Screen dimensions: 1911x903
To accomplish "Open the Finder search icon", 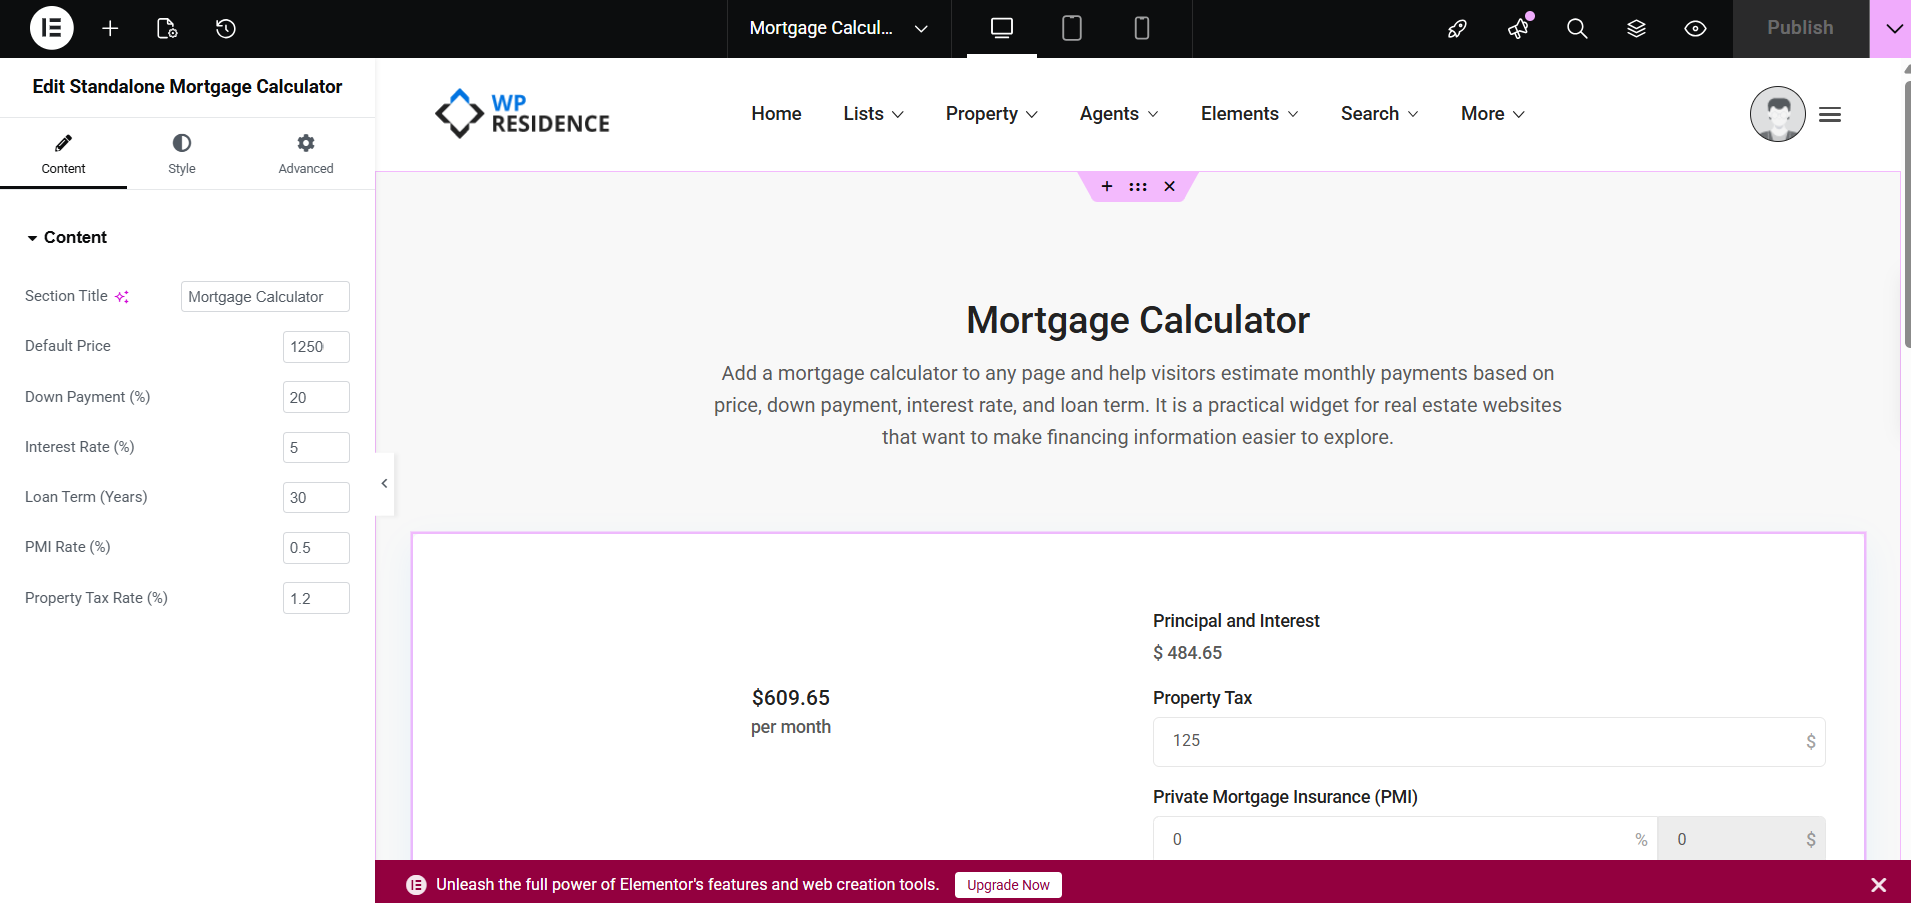I will (1577, 28).
